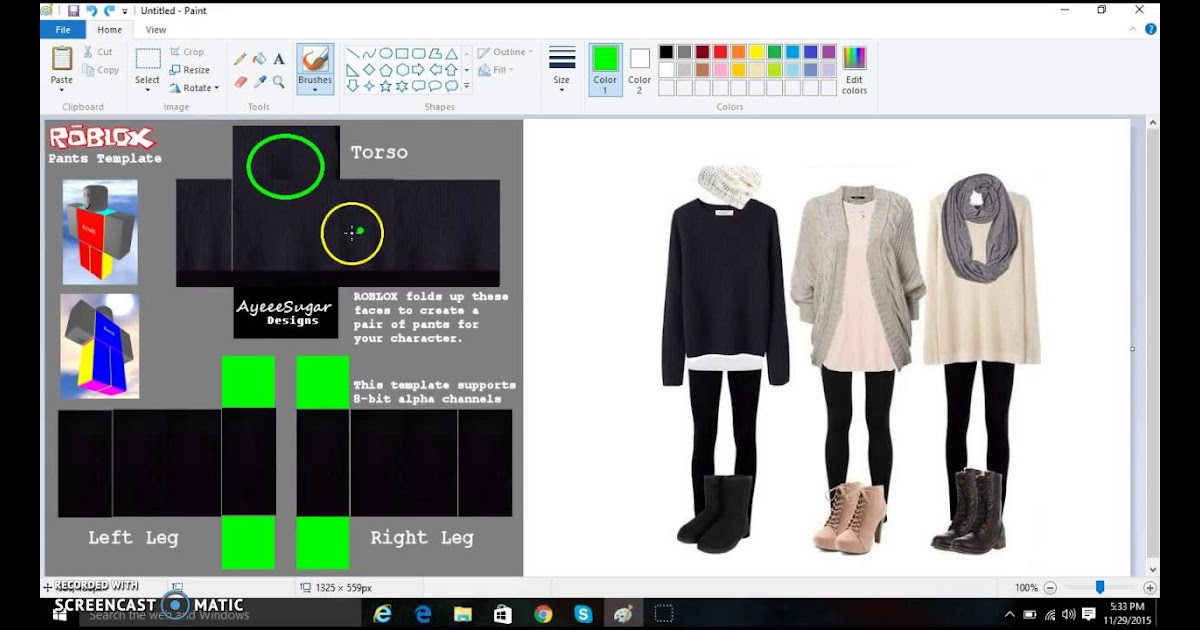Open Customize Quick Access Toolbar dropdown
Image resolution: width=1200 pixels, height=630 pixels.
click(125, 11)
